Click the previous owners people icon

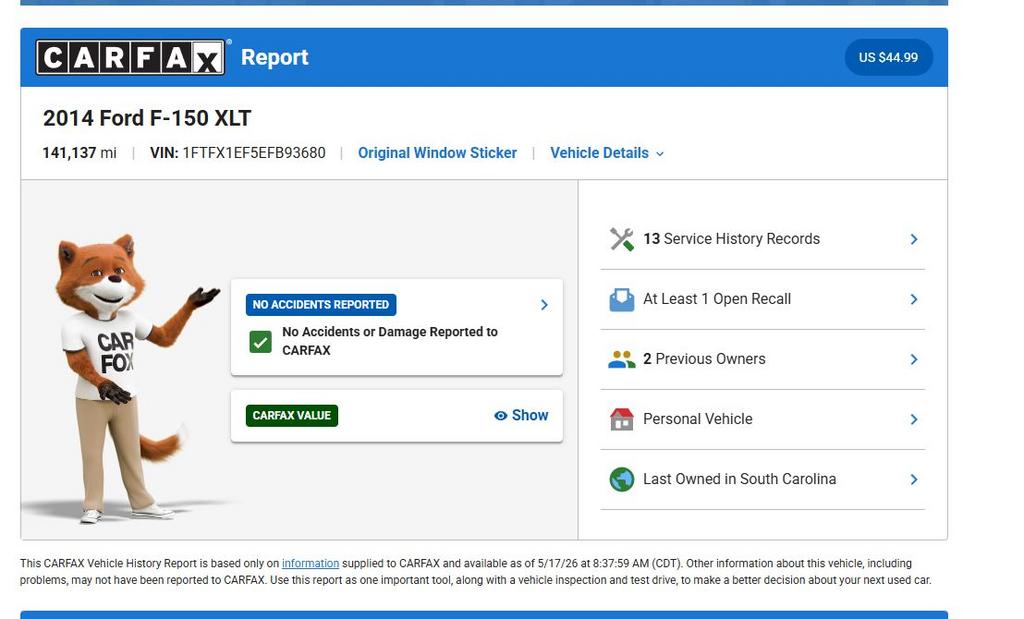(622, 359)
